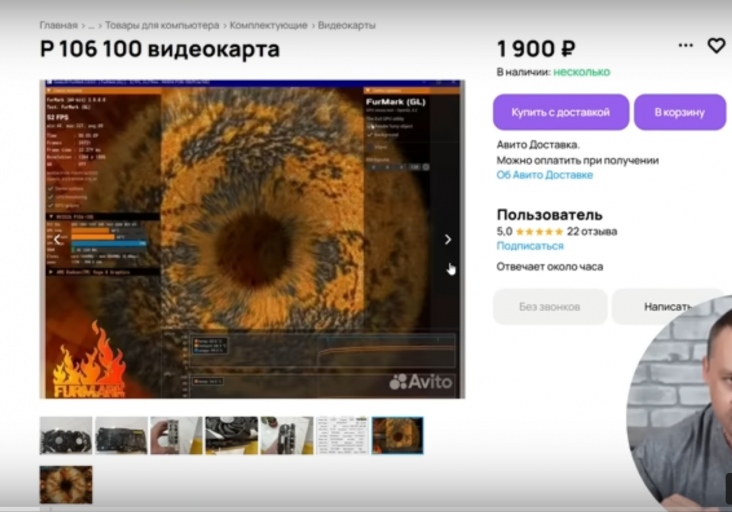Add item with В корзину button
732x512 pixels.
tap(680, 112)
